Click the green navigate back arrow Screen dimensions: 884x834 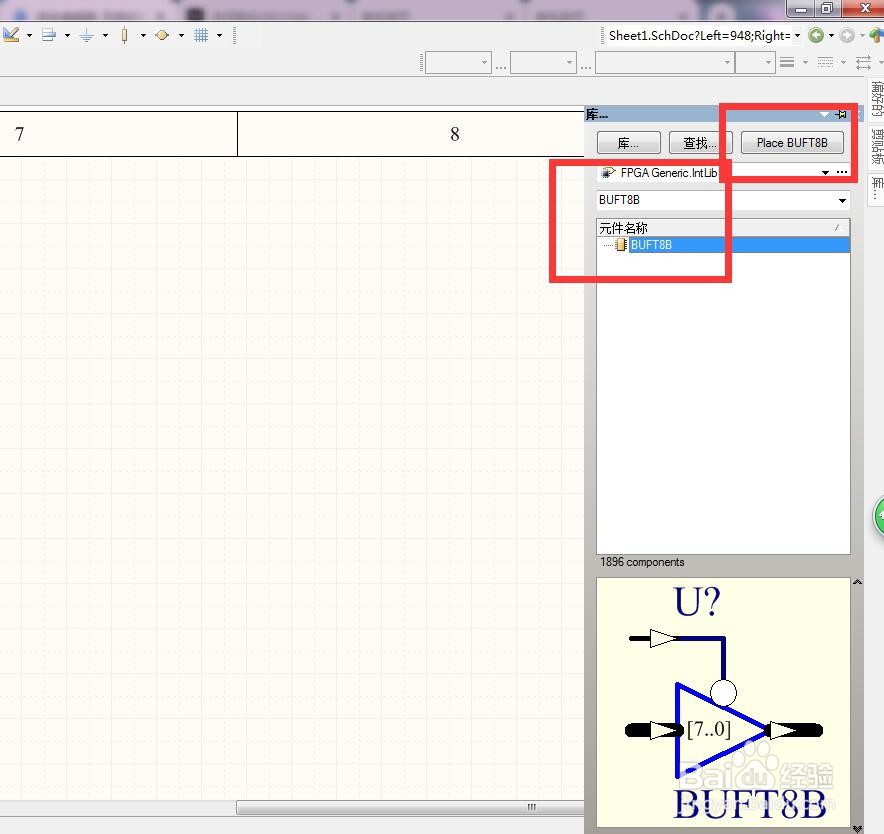coord(816,36)
